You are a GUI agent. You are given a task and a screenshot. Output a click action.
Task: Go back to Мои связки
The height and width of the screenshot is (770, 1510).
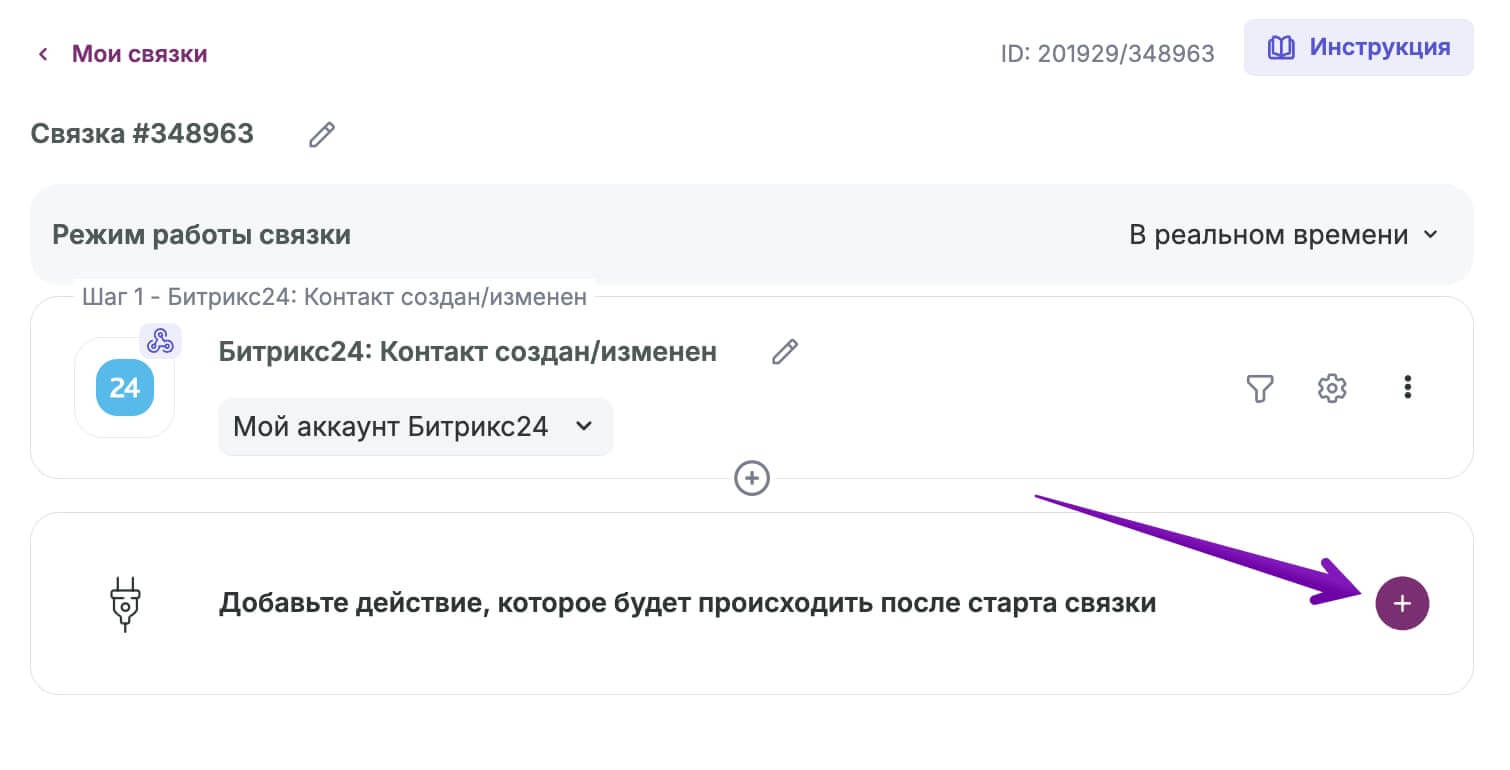coord(139,53)
